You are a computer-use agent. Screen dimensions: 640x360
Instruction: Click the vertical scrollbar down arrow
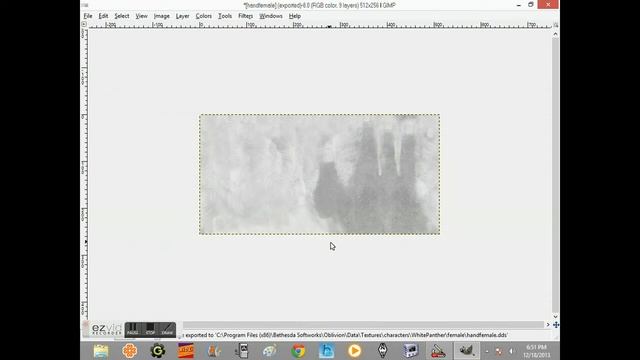click(x=556, y=316)
